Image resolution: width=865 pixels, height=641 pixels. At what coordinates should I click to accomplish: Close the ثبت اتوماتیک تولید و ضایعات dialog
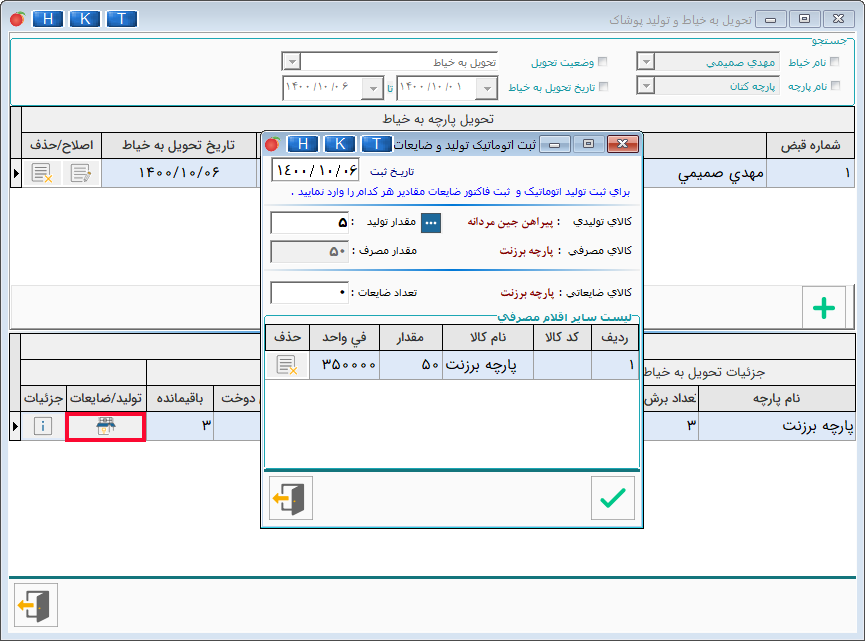[622, 144]
